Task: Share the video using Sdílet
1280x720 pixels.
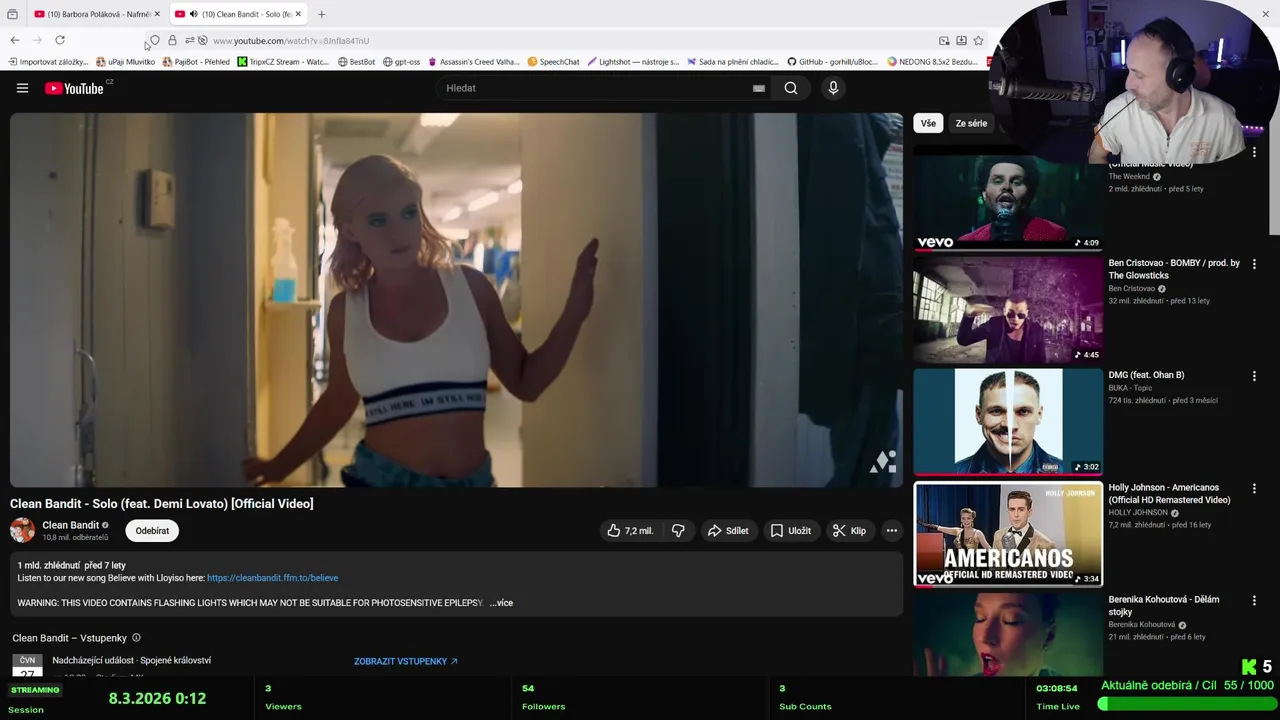Action: tap(728, 531)
